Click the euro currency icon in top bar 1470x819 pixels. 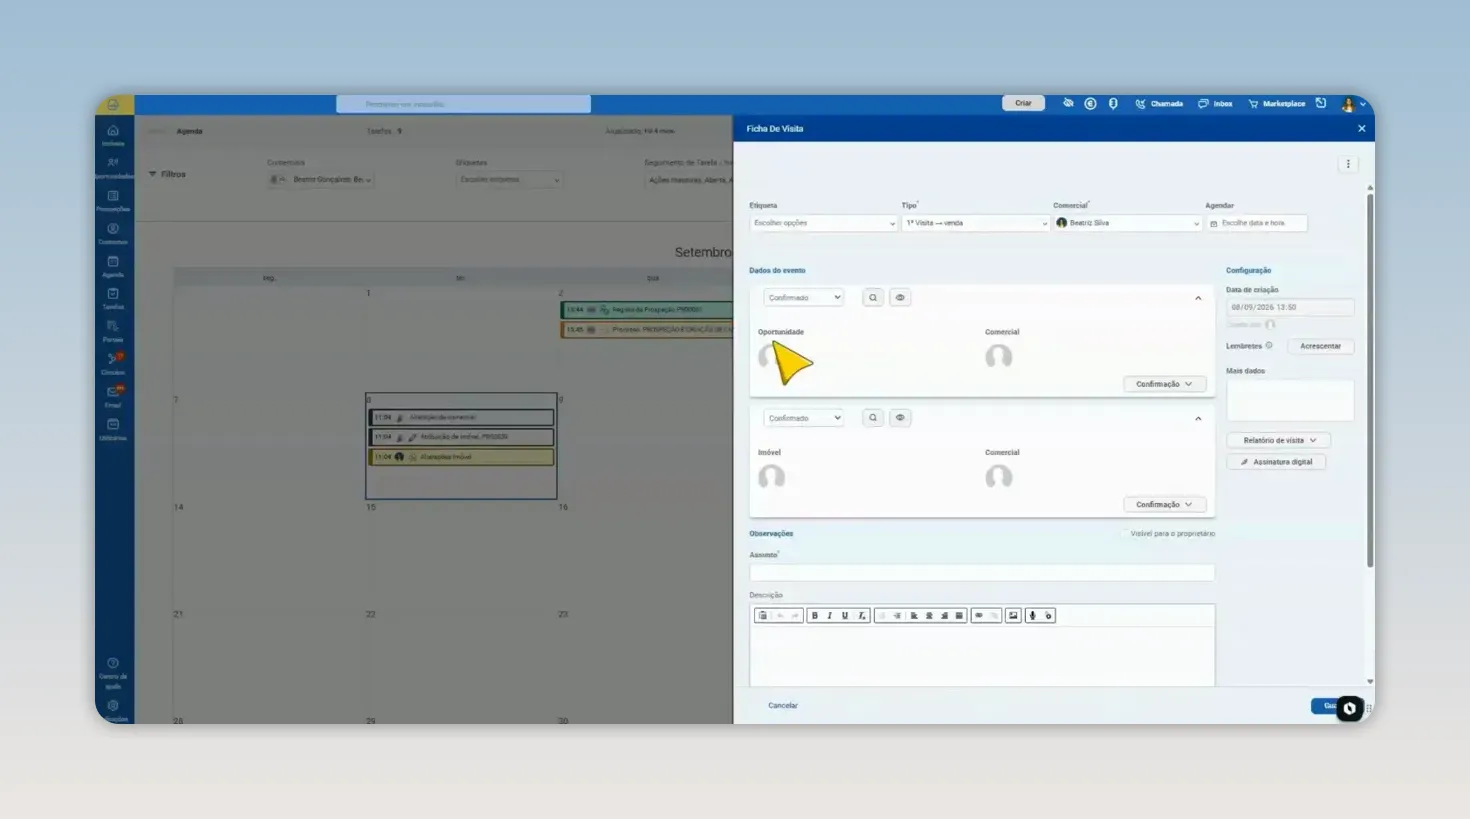tap(1090, 103)
